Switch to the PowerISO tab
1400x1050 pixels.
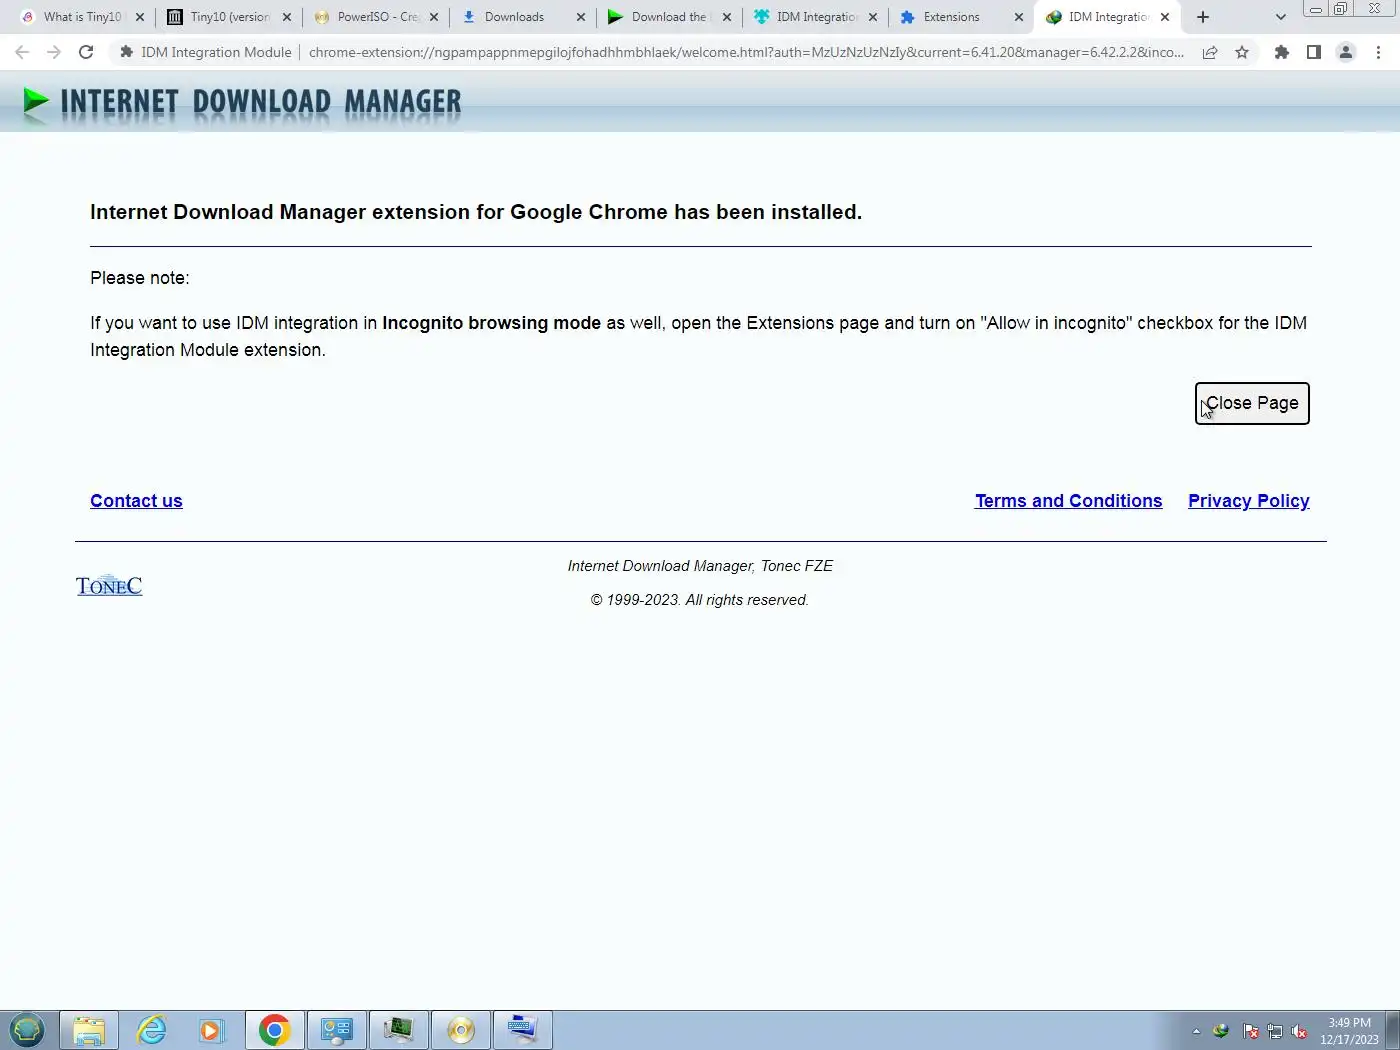click(x=376, y=17)
